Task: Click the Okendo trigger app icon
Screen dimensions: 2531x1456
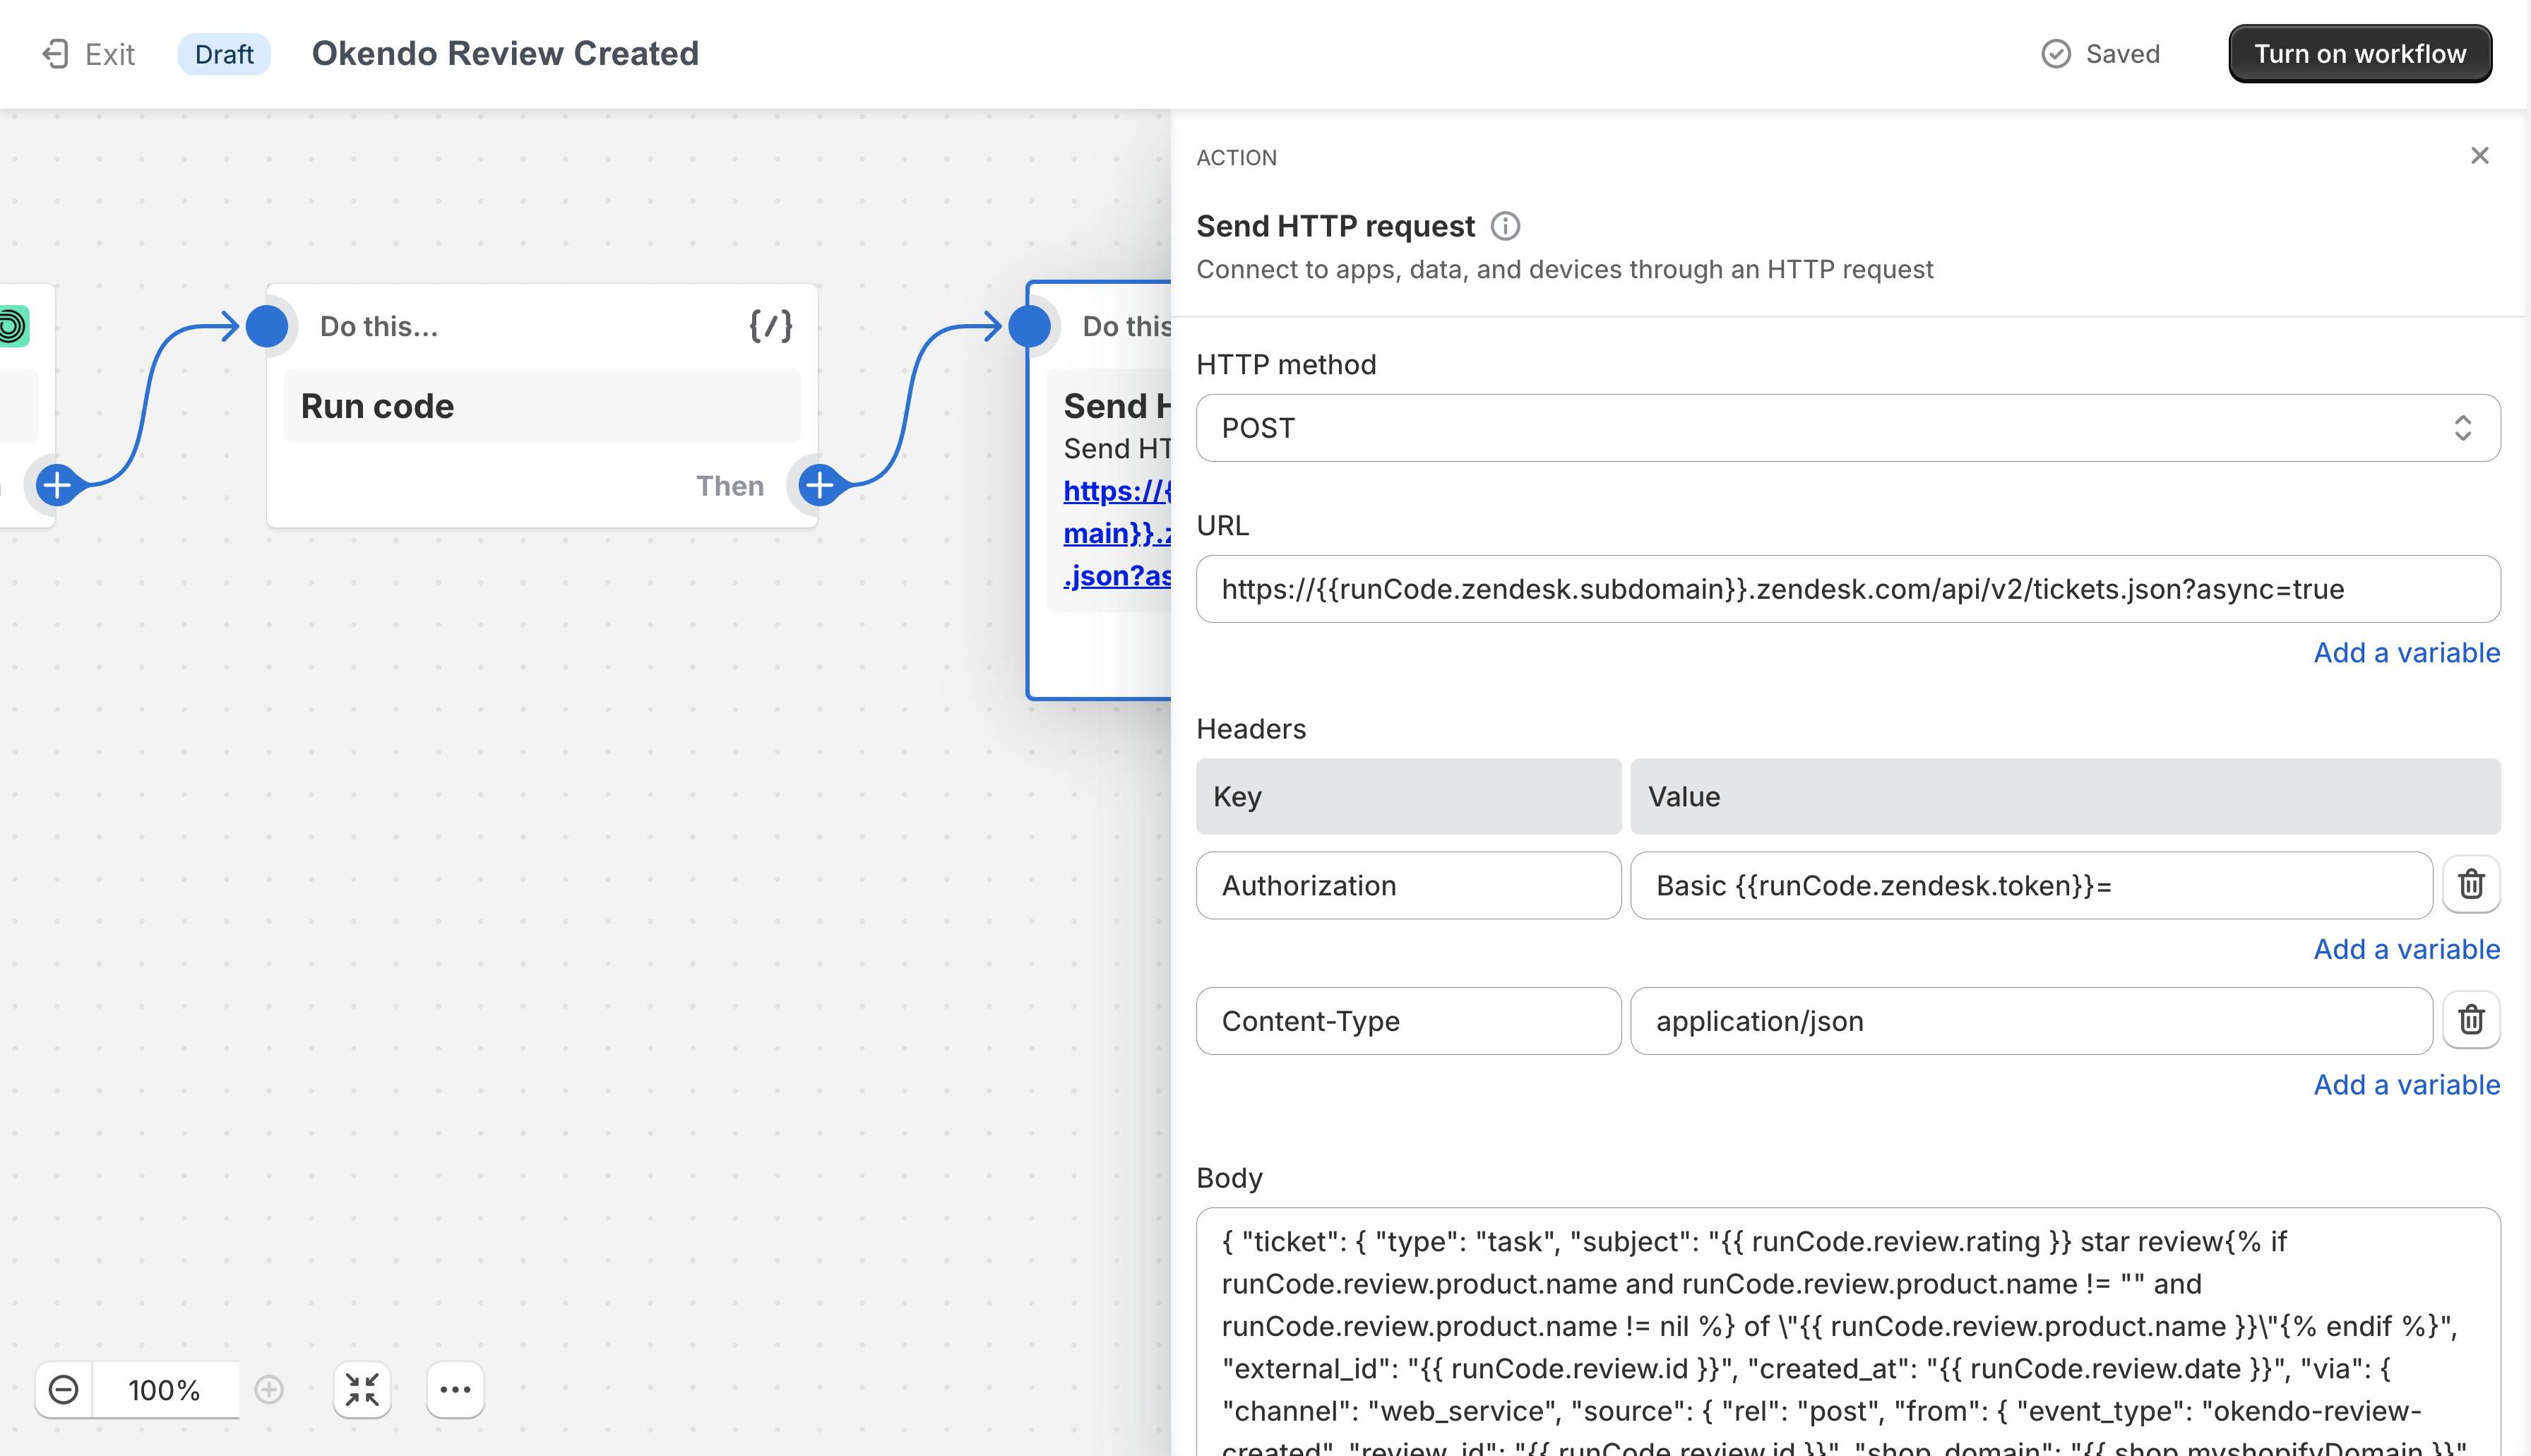Action: pos(13,326)
